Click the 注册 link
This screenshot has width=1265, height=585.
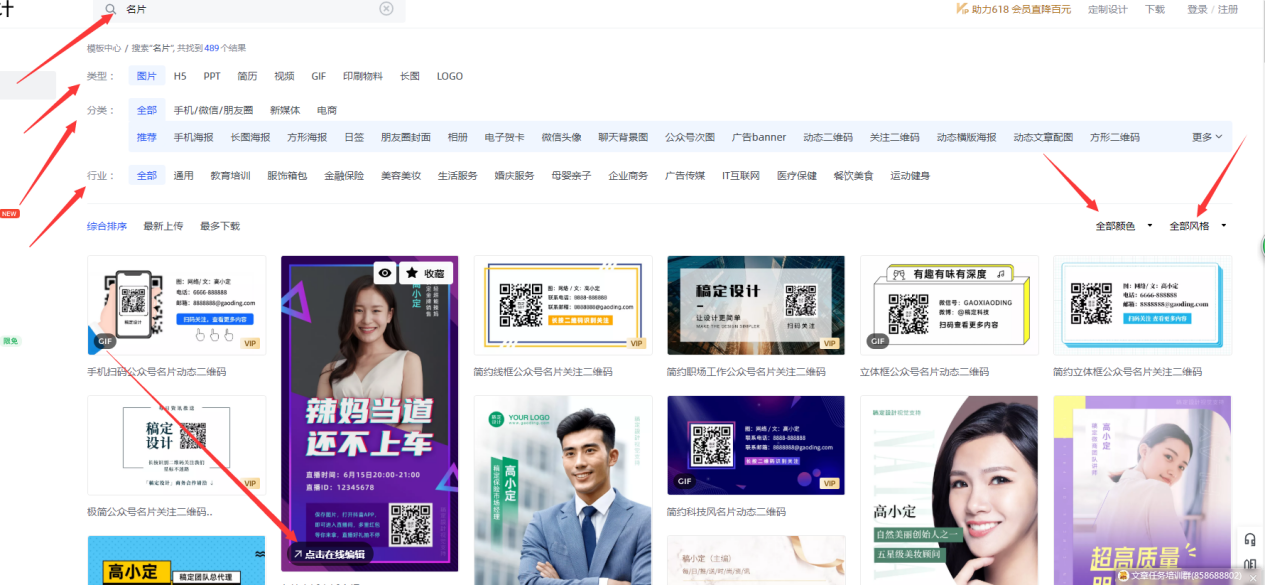point(1228,9)
